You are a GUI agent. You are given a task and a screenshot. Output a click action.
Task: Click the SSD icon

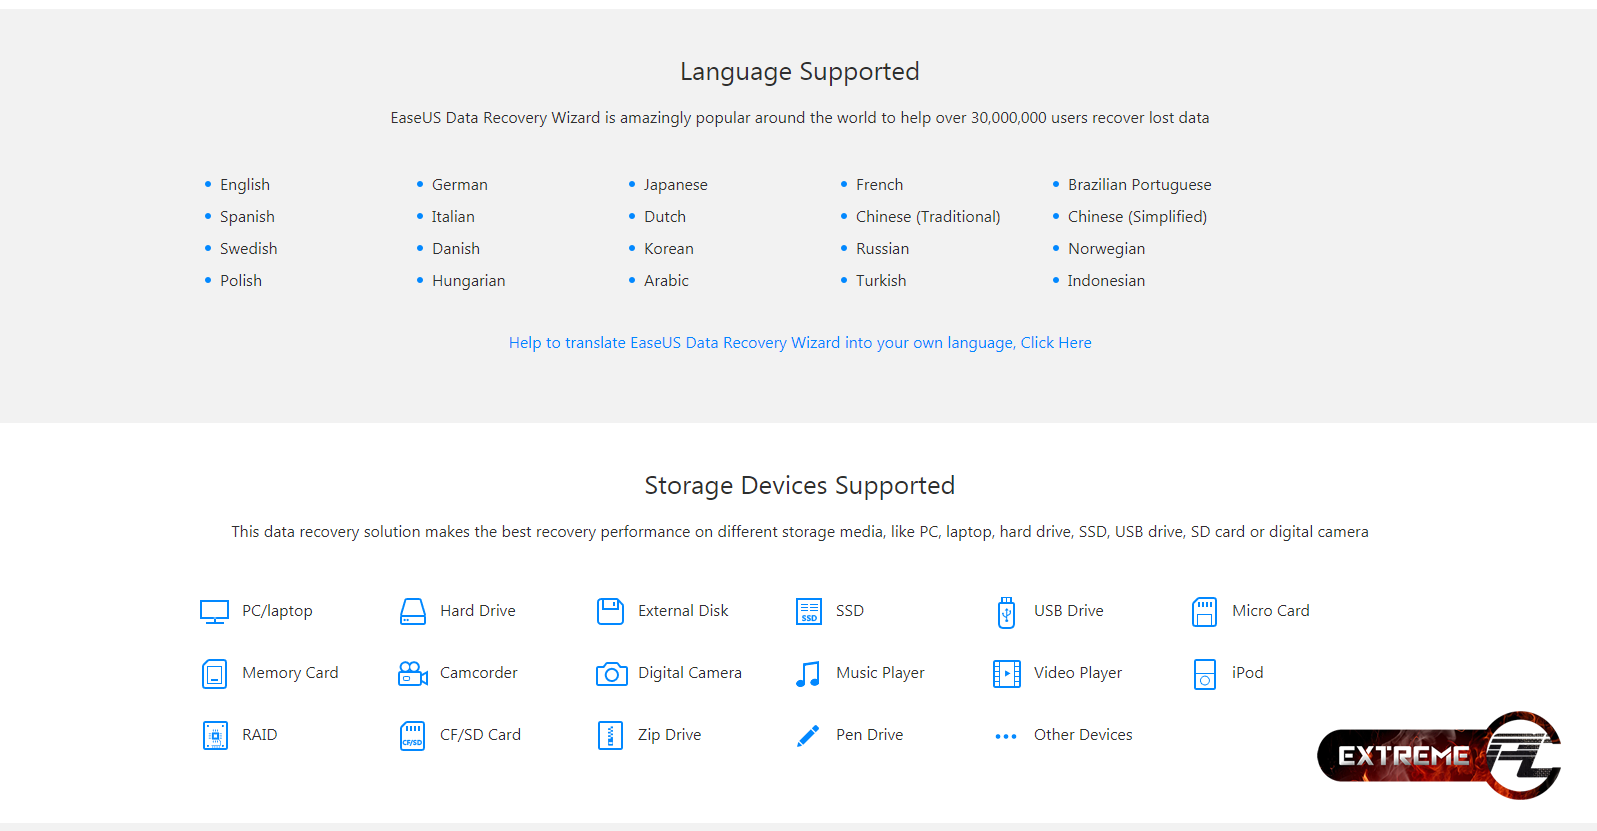(809, 611)
